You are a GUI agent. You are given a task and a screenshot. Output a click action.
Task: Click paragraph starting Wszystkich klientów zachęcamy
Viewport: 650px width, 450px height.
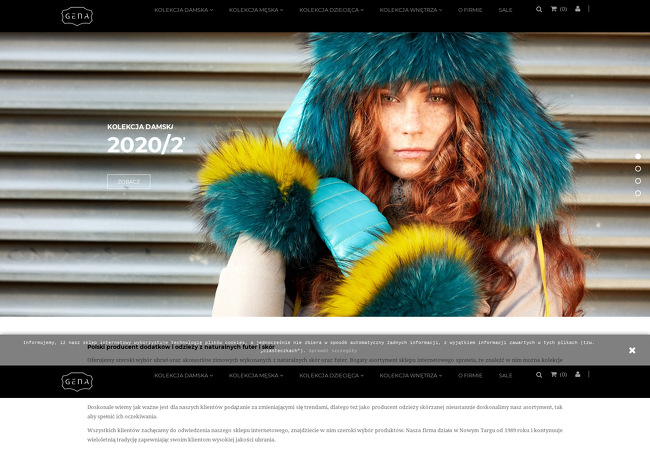(325, 435)
